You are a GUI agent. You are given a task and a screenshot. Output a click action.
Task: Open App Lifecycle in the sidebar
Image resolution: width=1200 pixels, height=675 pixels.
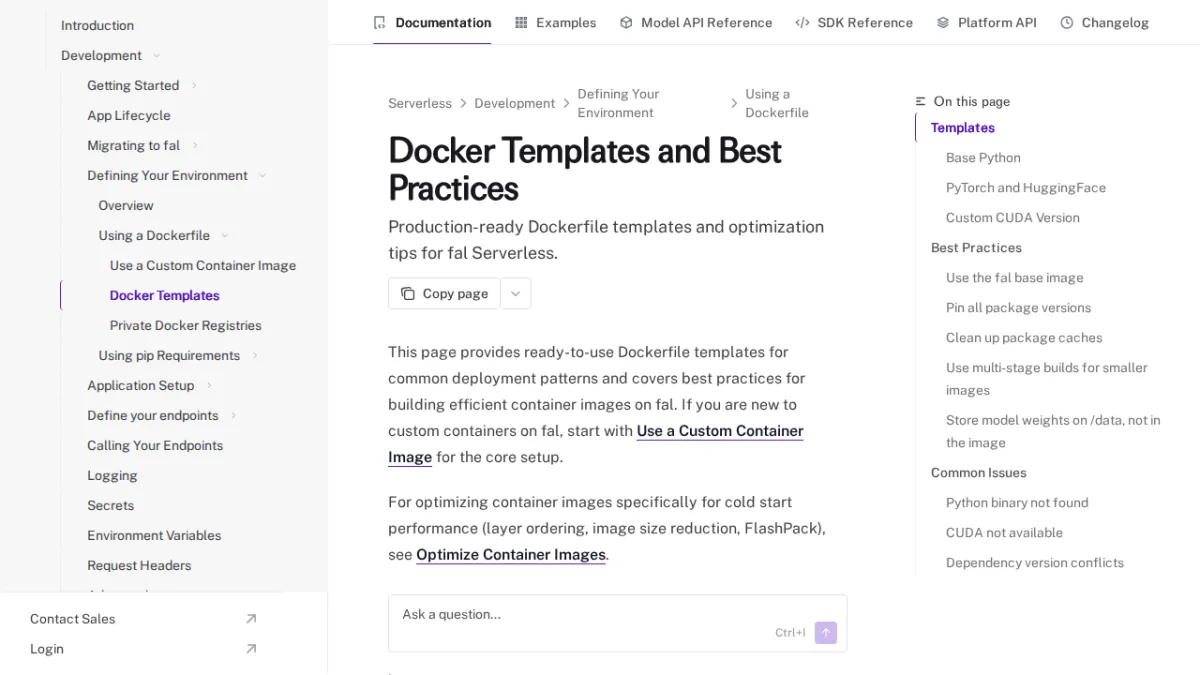click(x=129, y=116)
